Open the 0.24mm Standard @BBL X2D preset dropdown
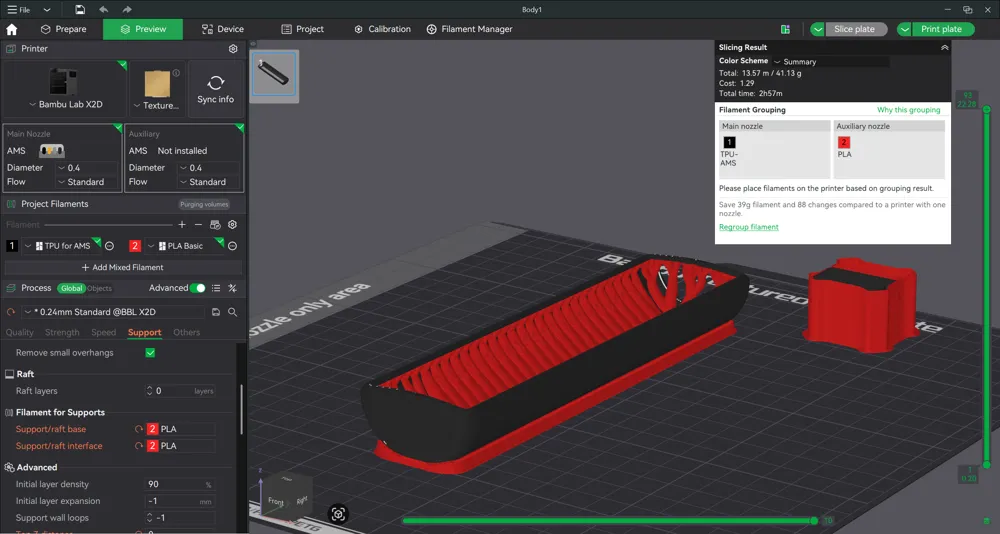Image resolution: width=1000 pixels, height=534 pixels. point(114,312)
